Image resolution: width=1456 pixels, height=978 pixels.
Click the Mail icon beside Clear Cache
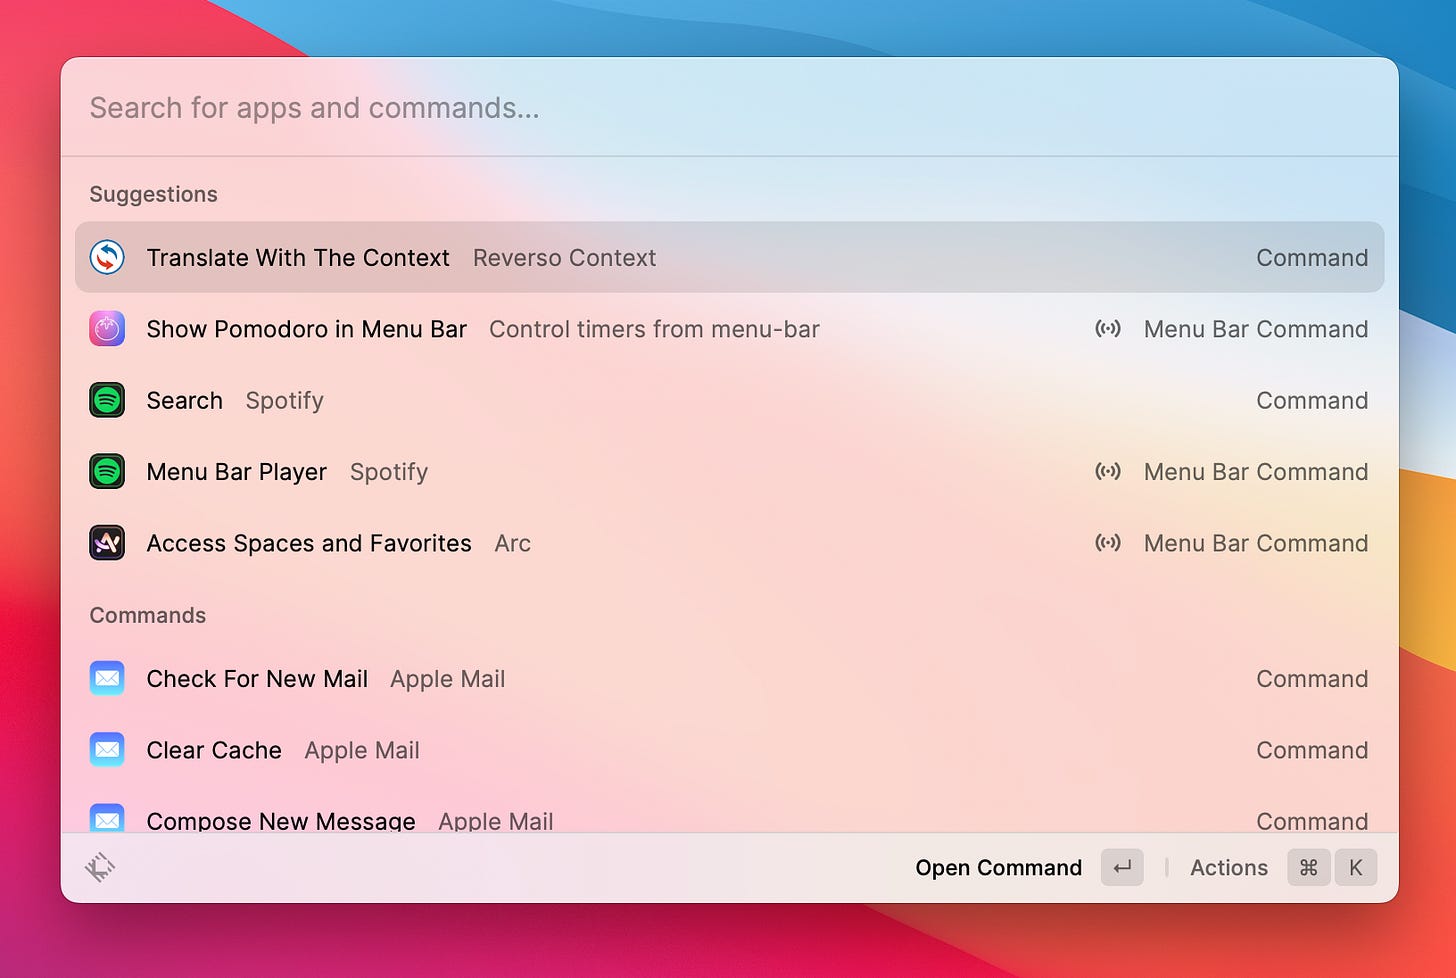tap(107, 750)
